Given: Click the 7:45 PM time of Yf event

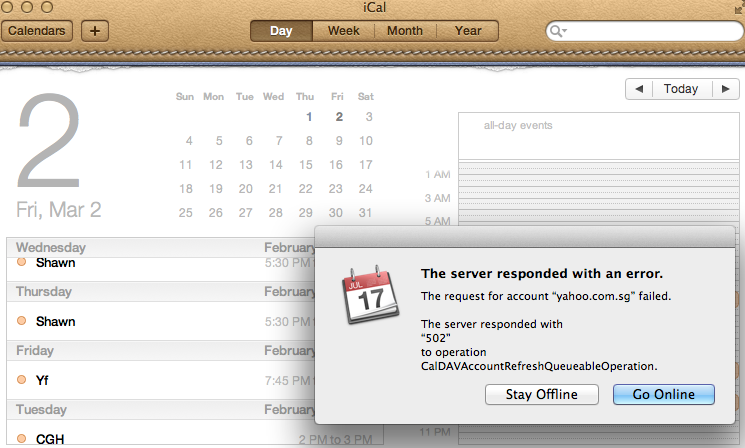Looking at the screenshot, I should click(287, 381).
